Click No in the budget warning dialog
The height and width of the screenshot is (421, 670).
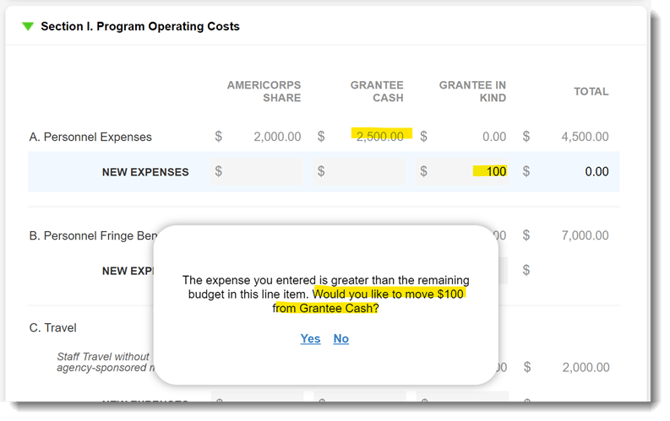pyautogui.click(x=341, y=339)
